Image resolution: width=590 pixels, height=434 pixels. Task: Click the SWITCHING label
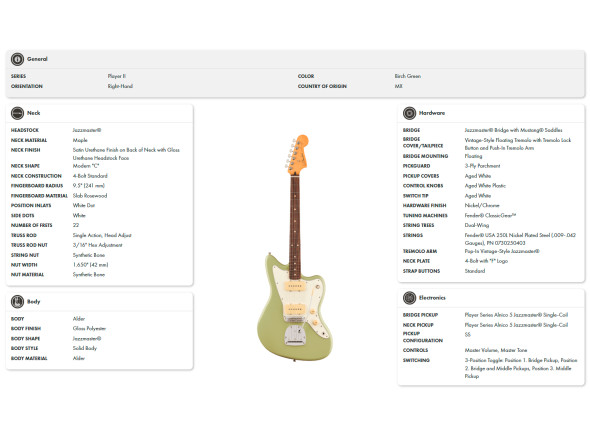point(416,360)
